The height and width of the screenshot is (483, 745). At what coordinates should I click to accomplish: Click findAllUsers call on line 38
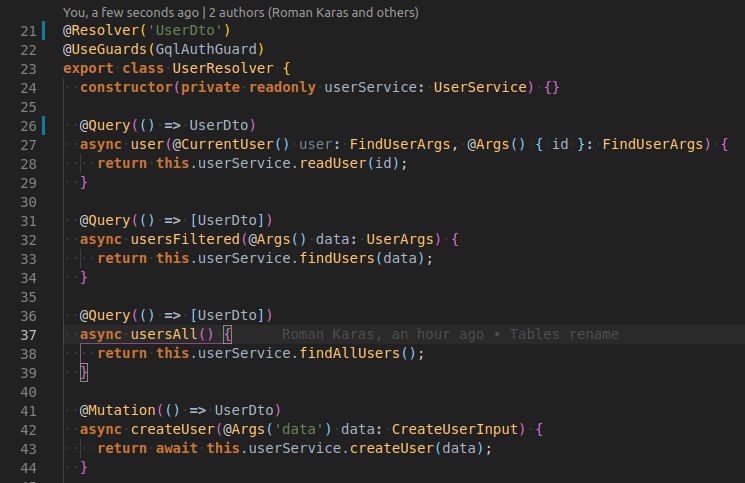(x=350, y=353)
